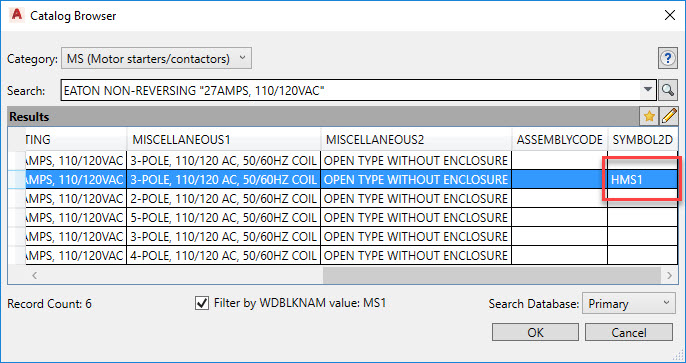Click the scroll left arrow
Screen dimensions: 686x363
[35, 275]
